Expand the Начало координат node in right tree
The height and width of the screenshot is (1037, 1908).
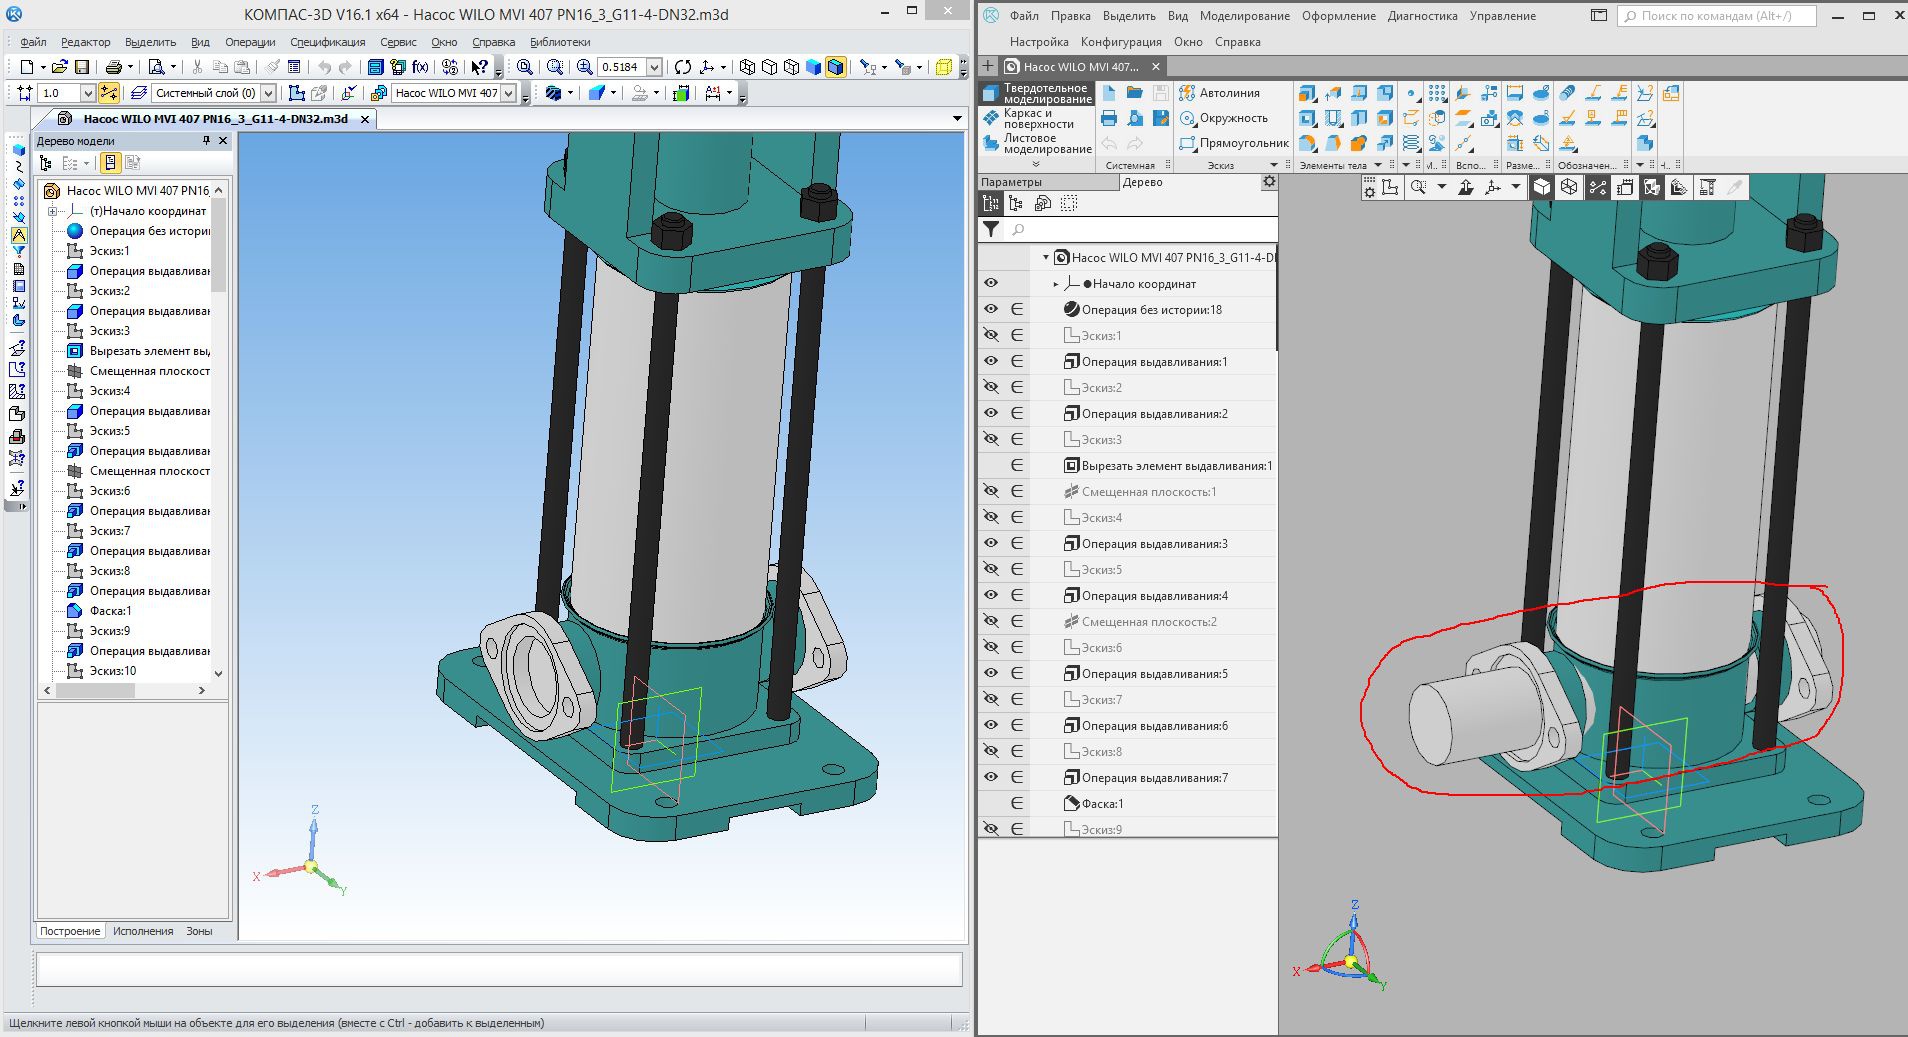pyautogui.click(x=1056, y=284)
